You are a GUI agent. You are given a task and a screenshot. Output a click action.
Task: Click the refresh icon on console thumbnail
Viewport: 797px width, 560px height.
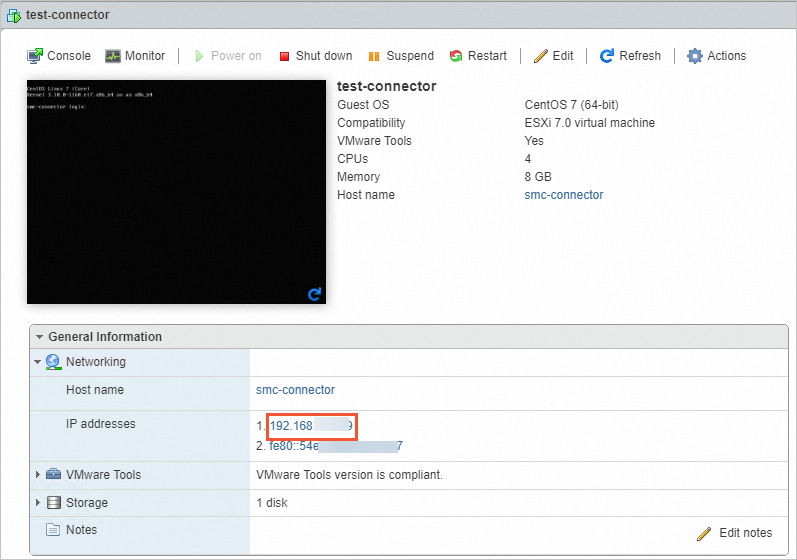click(315, 294)
